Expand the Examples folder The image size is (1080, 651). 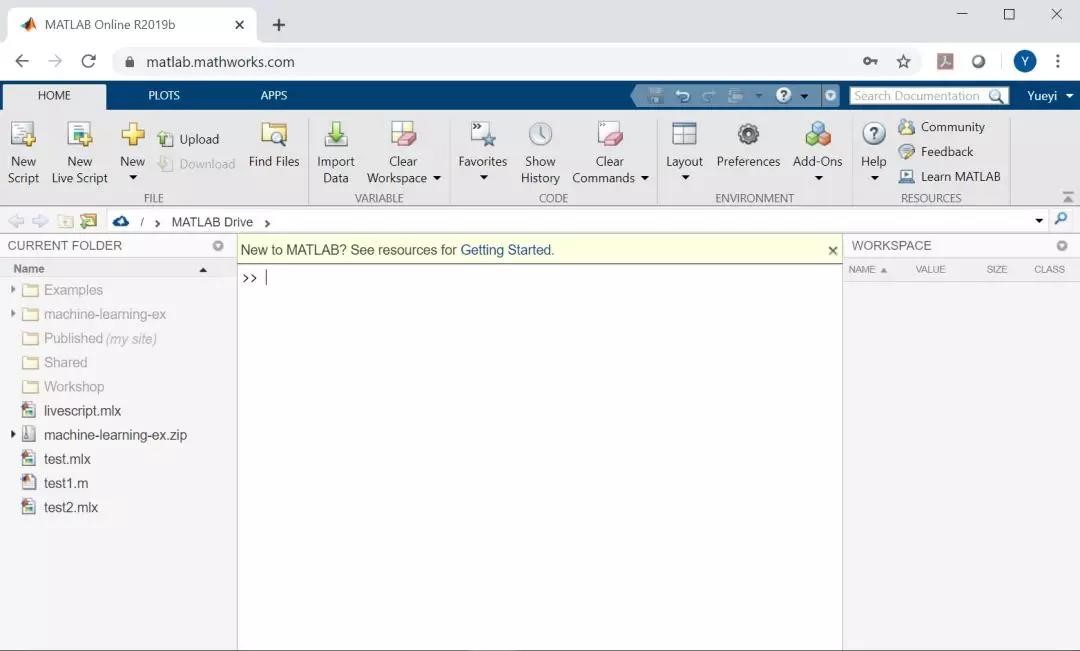pos(12,289)
